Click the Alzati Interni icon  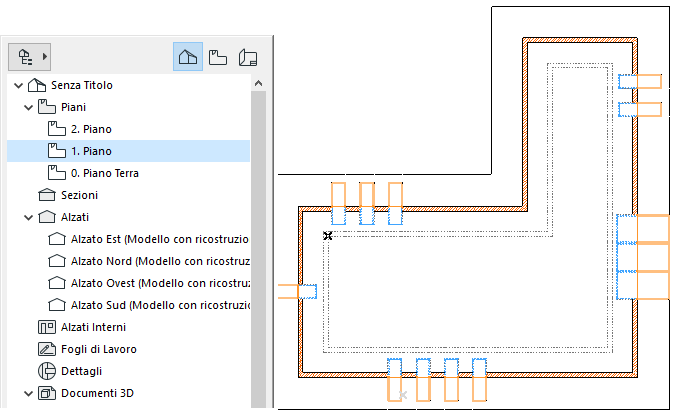[x=46, y=327]
